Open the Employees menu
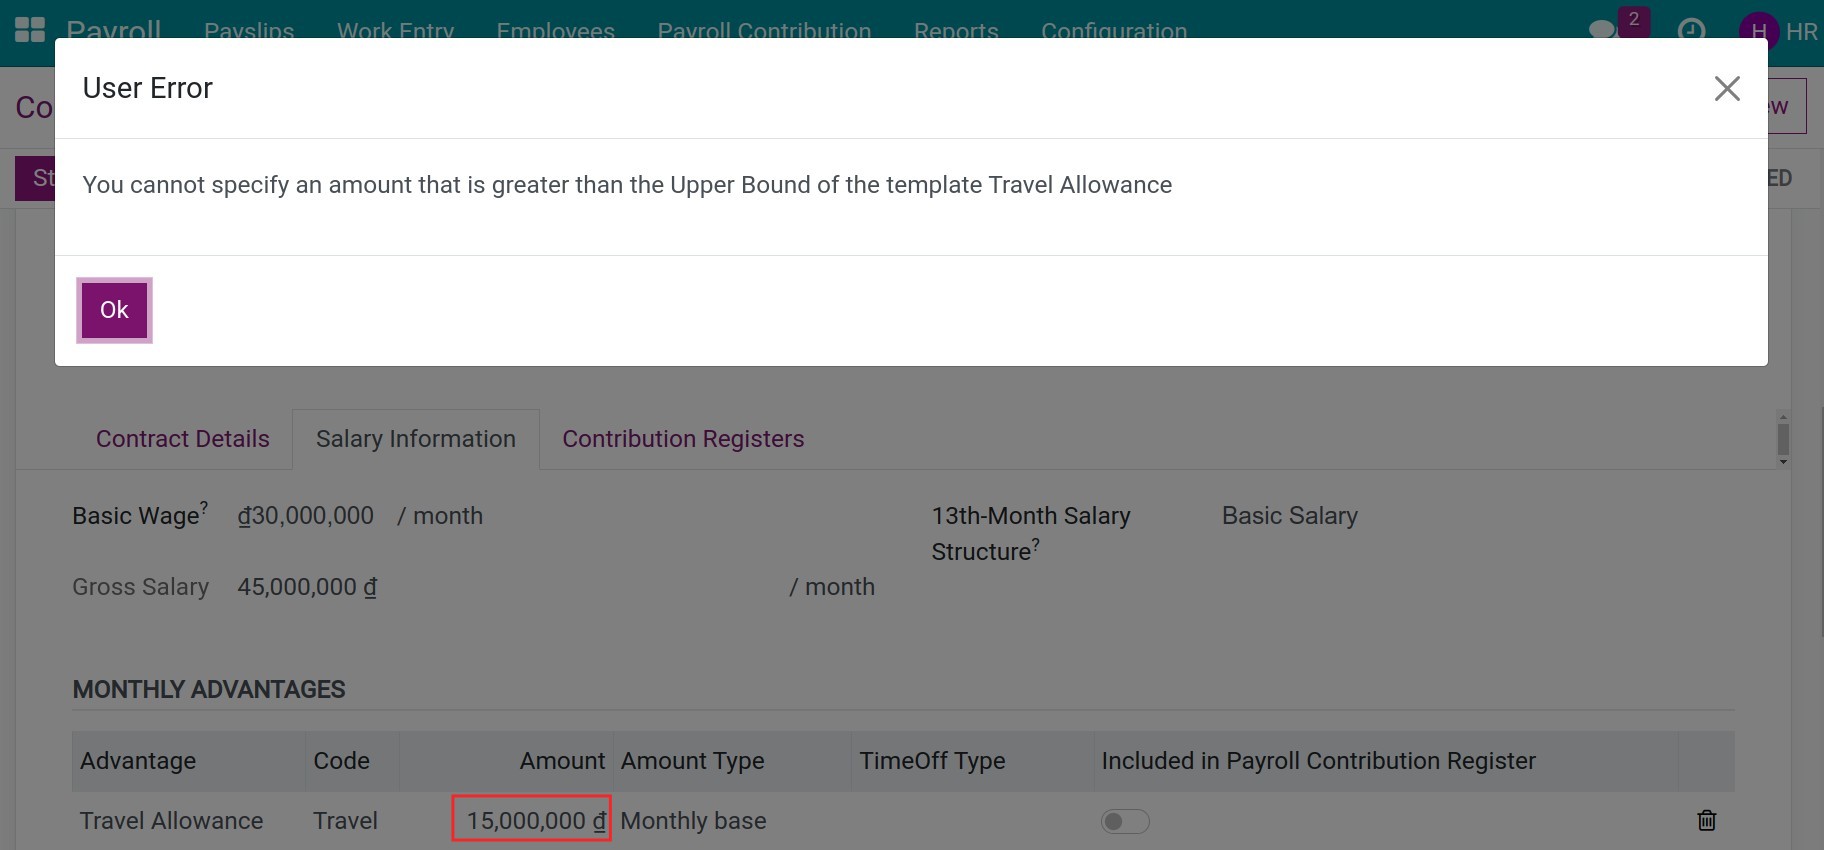 (x=555, y=31)
